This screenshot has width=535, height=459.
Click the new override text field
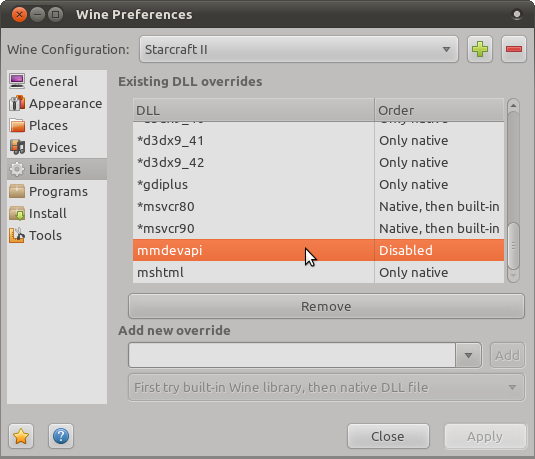[x=292, y=355]
